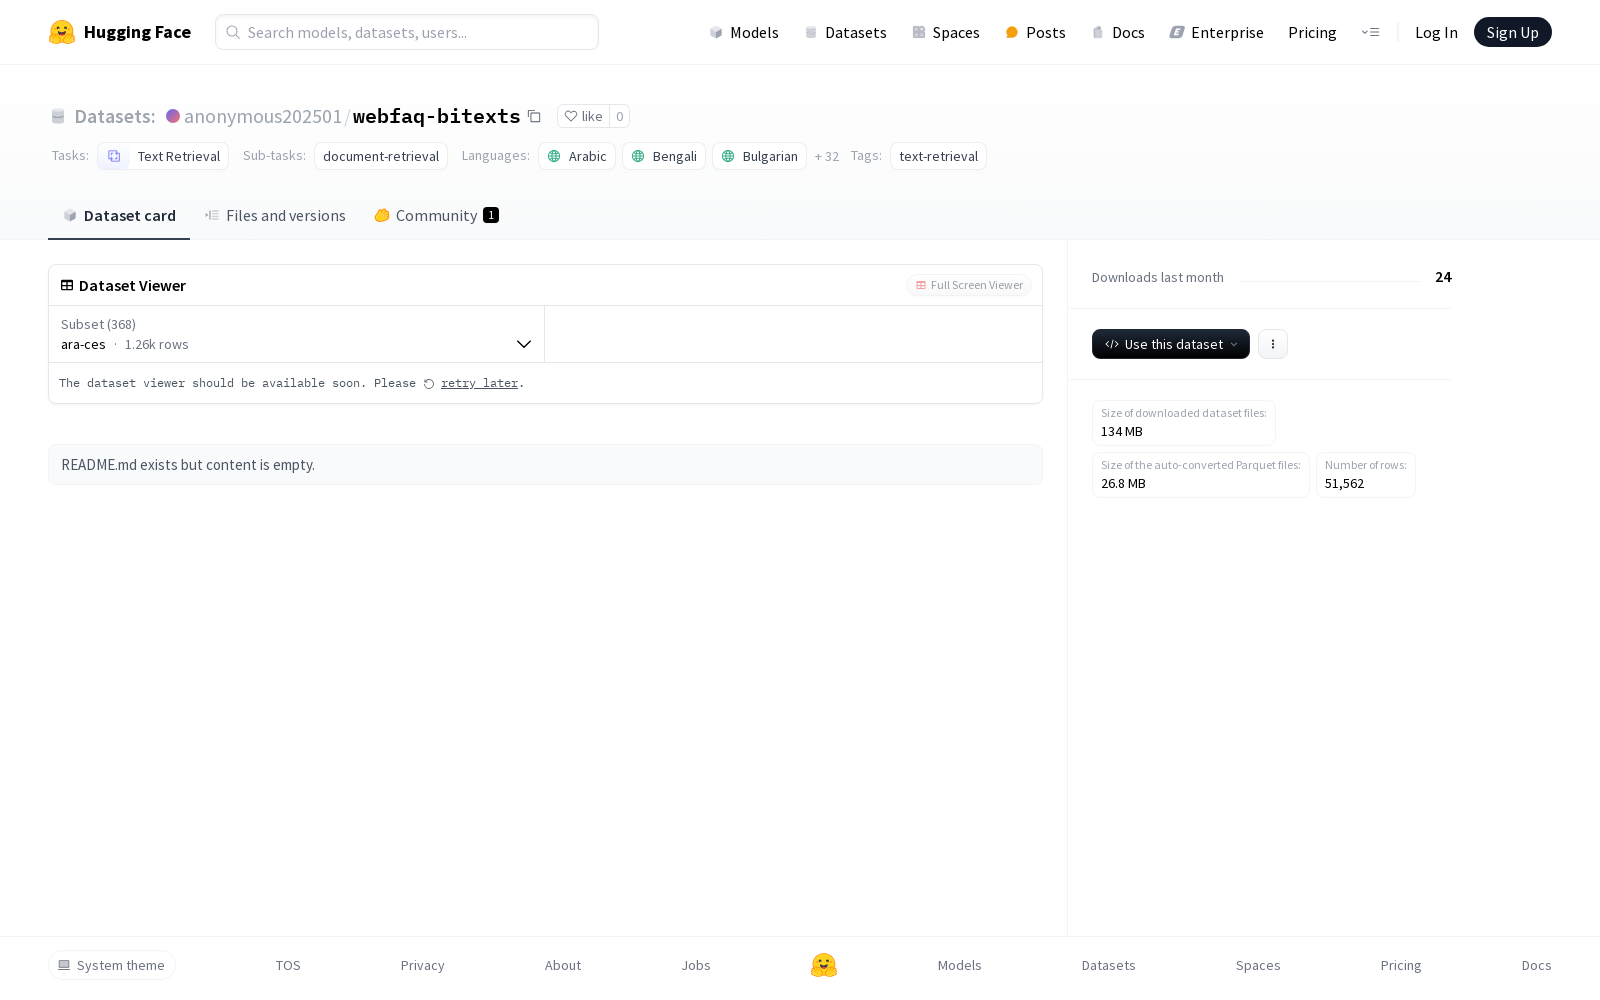This screenshot has width=1600, height=1000.
Task: Click the Datasets breadcrumb stack icon
Action: point(58,116)
